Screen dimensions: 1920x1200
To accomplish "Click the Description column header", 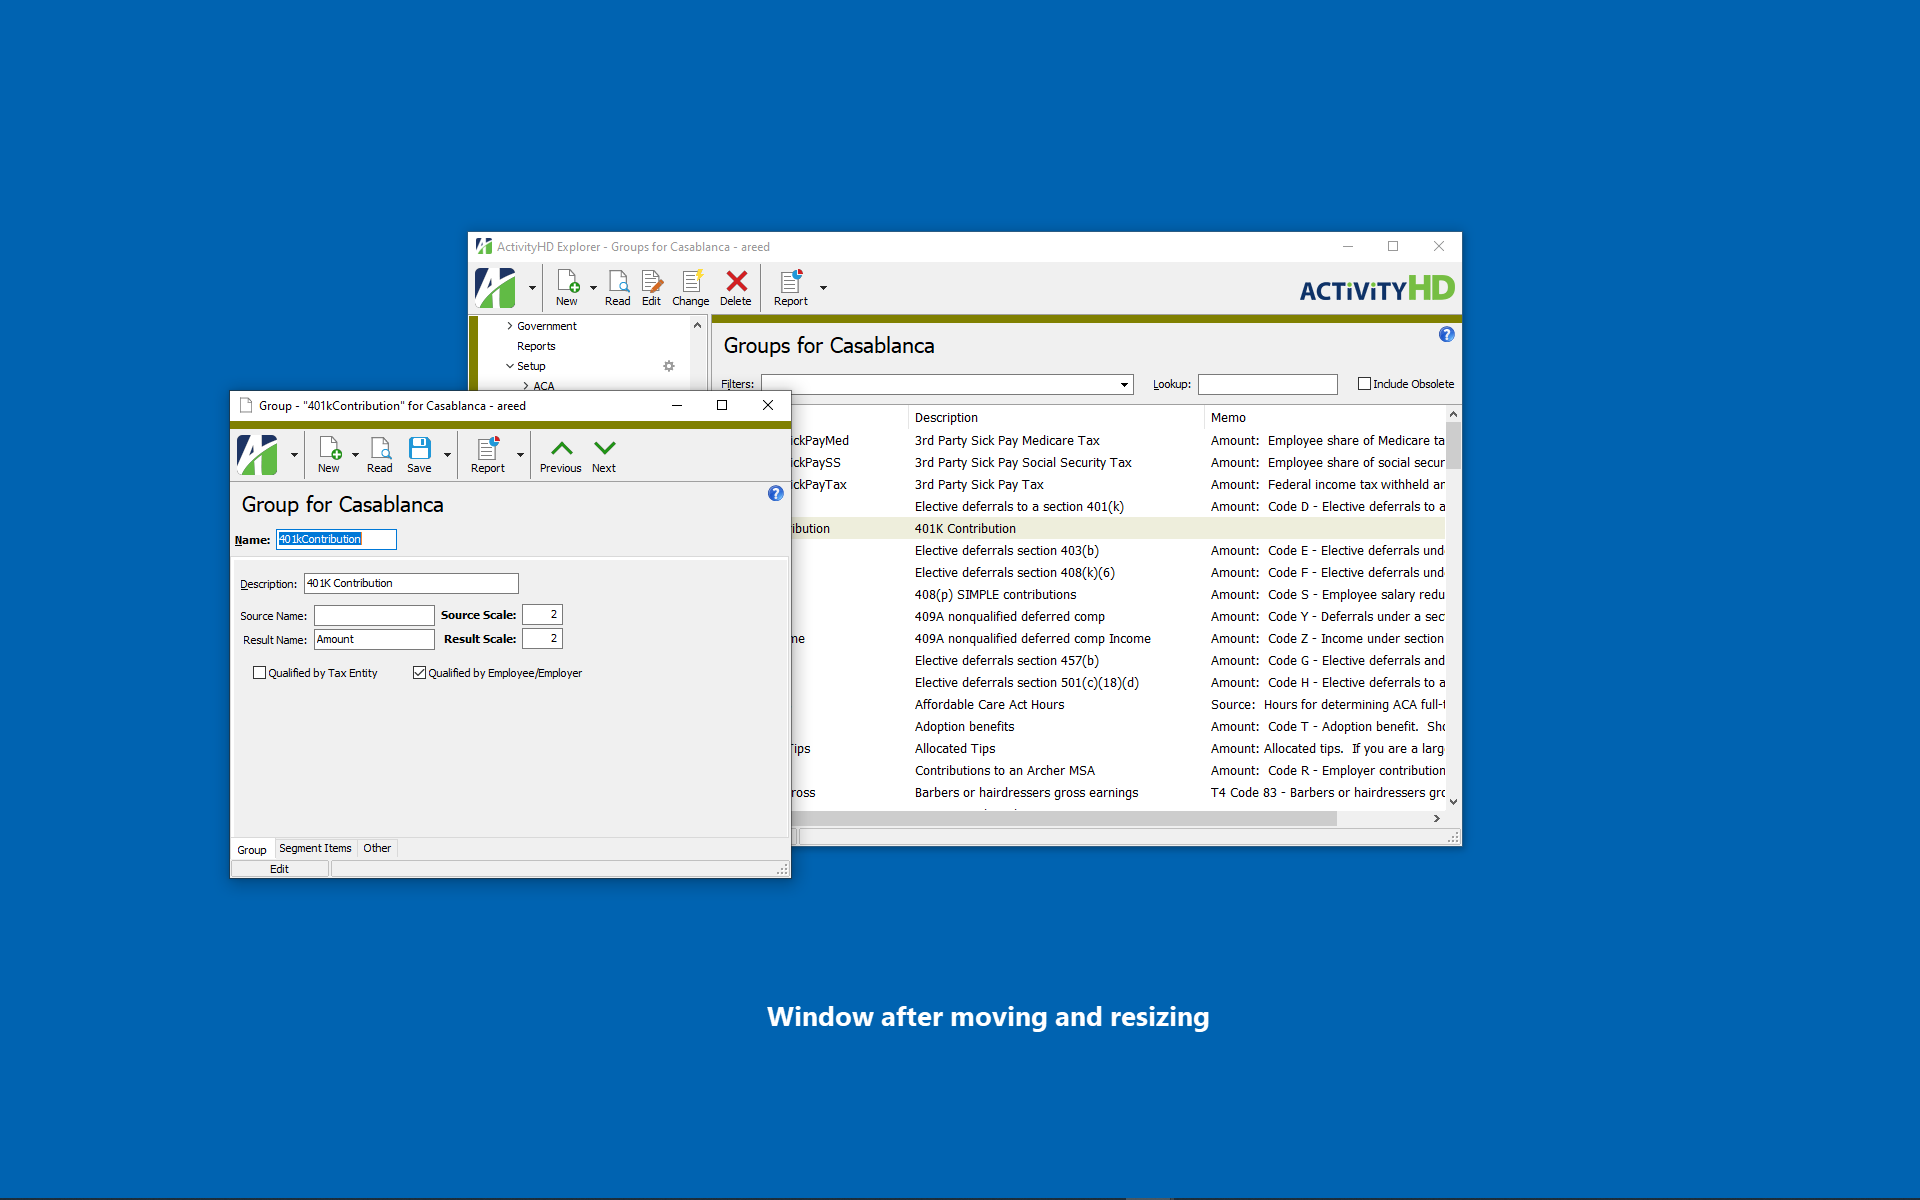I will click(x=946, y=418).
